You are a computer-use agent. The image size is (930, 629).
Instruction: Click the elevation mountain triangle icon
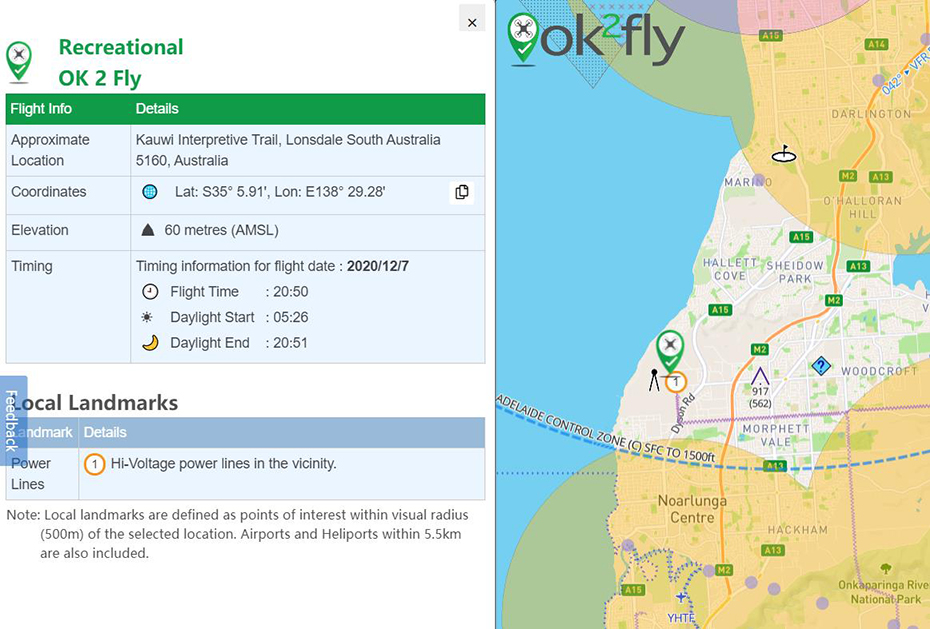point(148,230)
